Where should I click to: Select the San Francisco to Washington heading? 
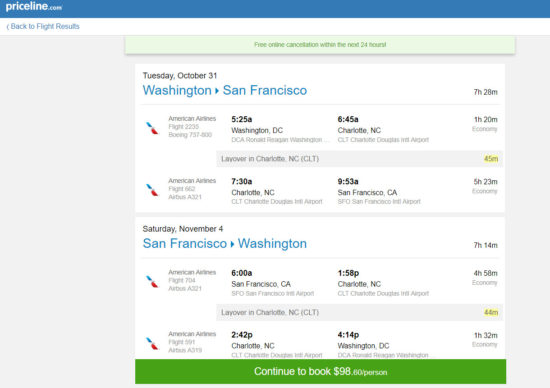point(224,243)
